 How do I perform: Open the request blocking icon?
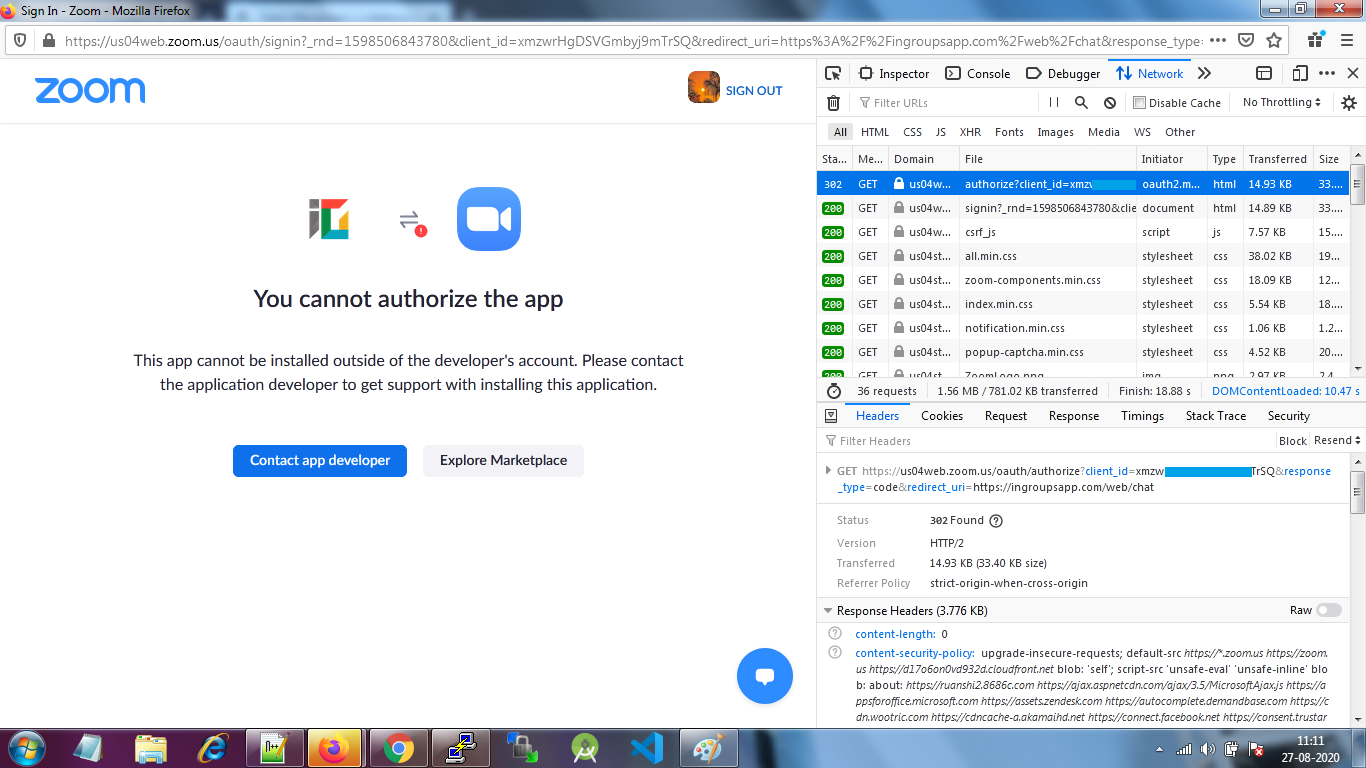click(x=1110, y=102)
